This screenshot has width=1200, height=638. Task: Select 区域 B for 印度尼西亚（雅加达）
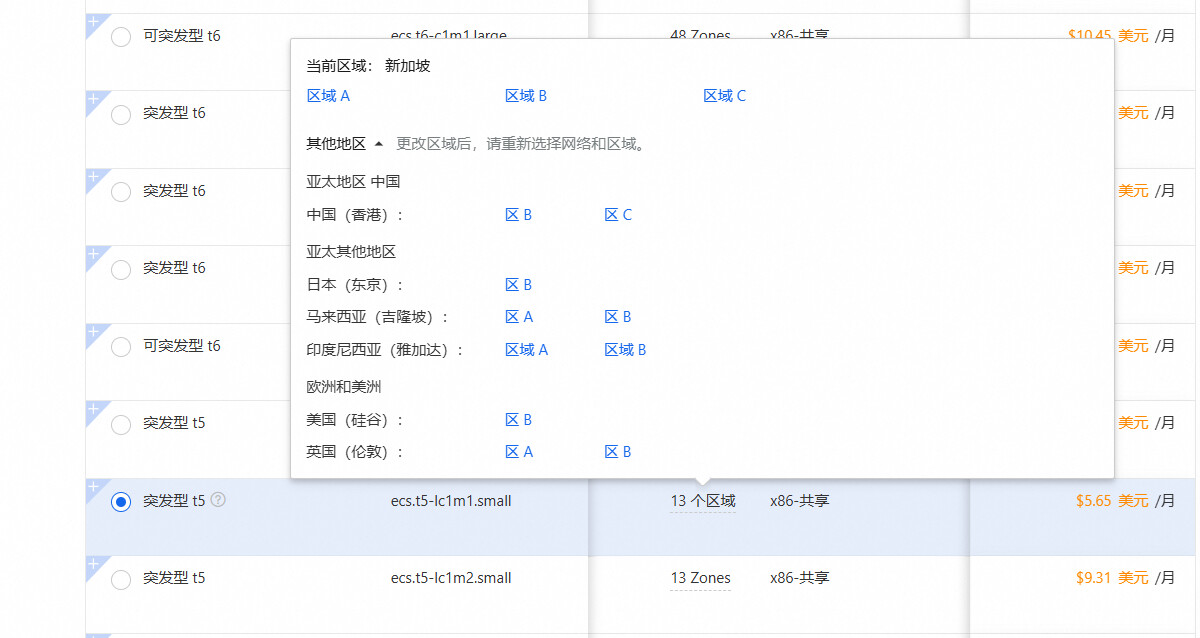pos(625,350)
